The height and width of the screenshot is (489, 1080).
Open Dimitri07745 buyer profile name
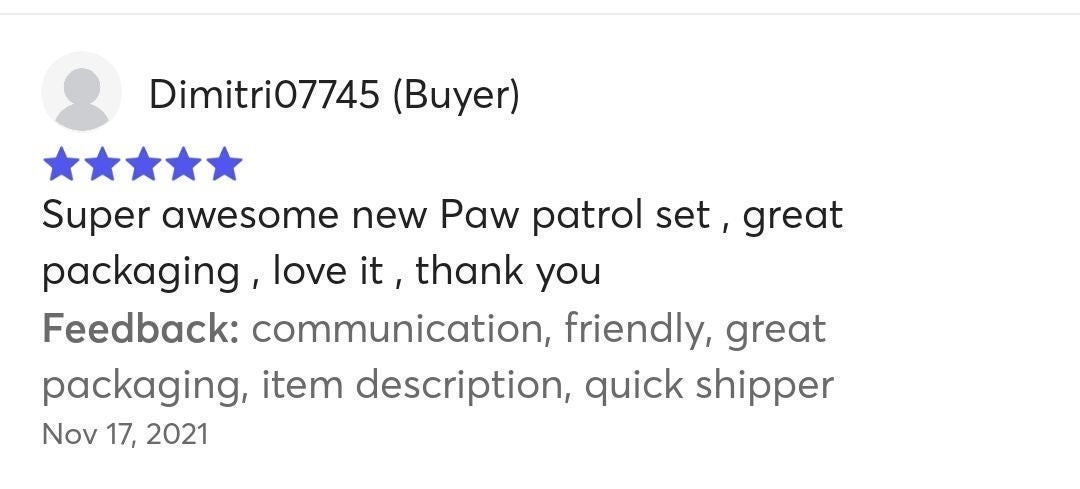[264, 94]
